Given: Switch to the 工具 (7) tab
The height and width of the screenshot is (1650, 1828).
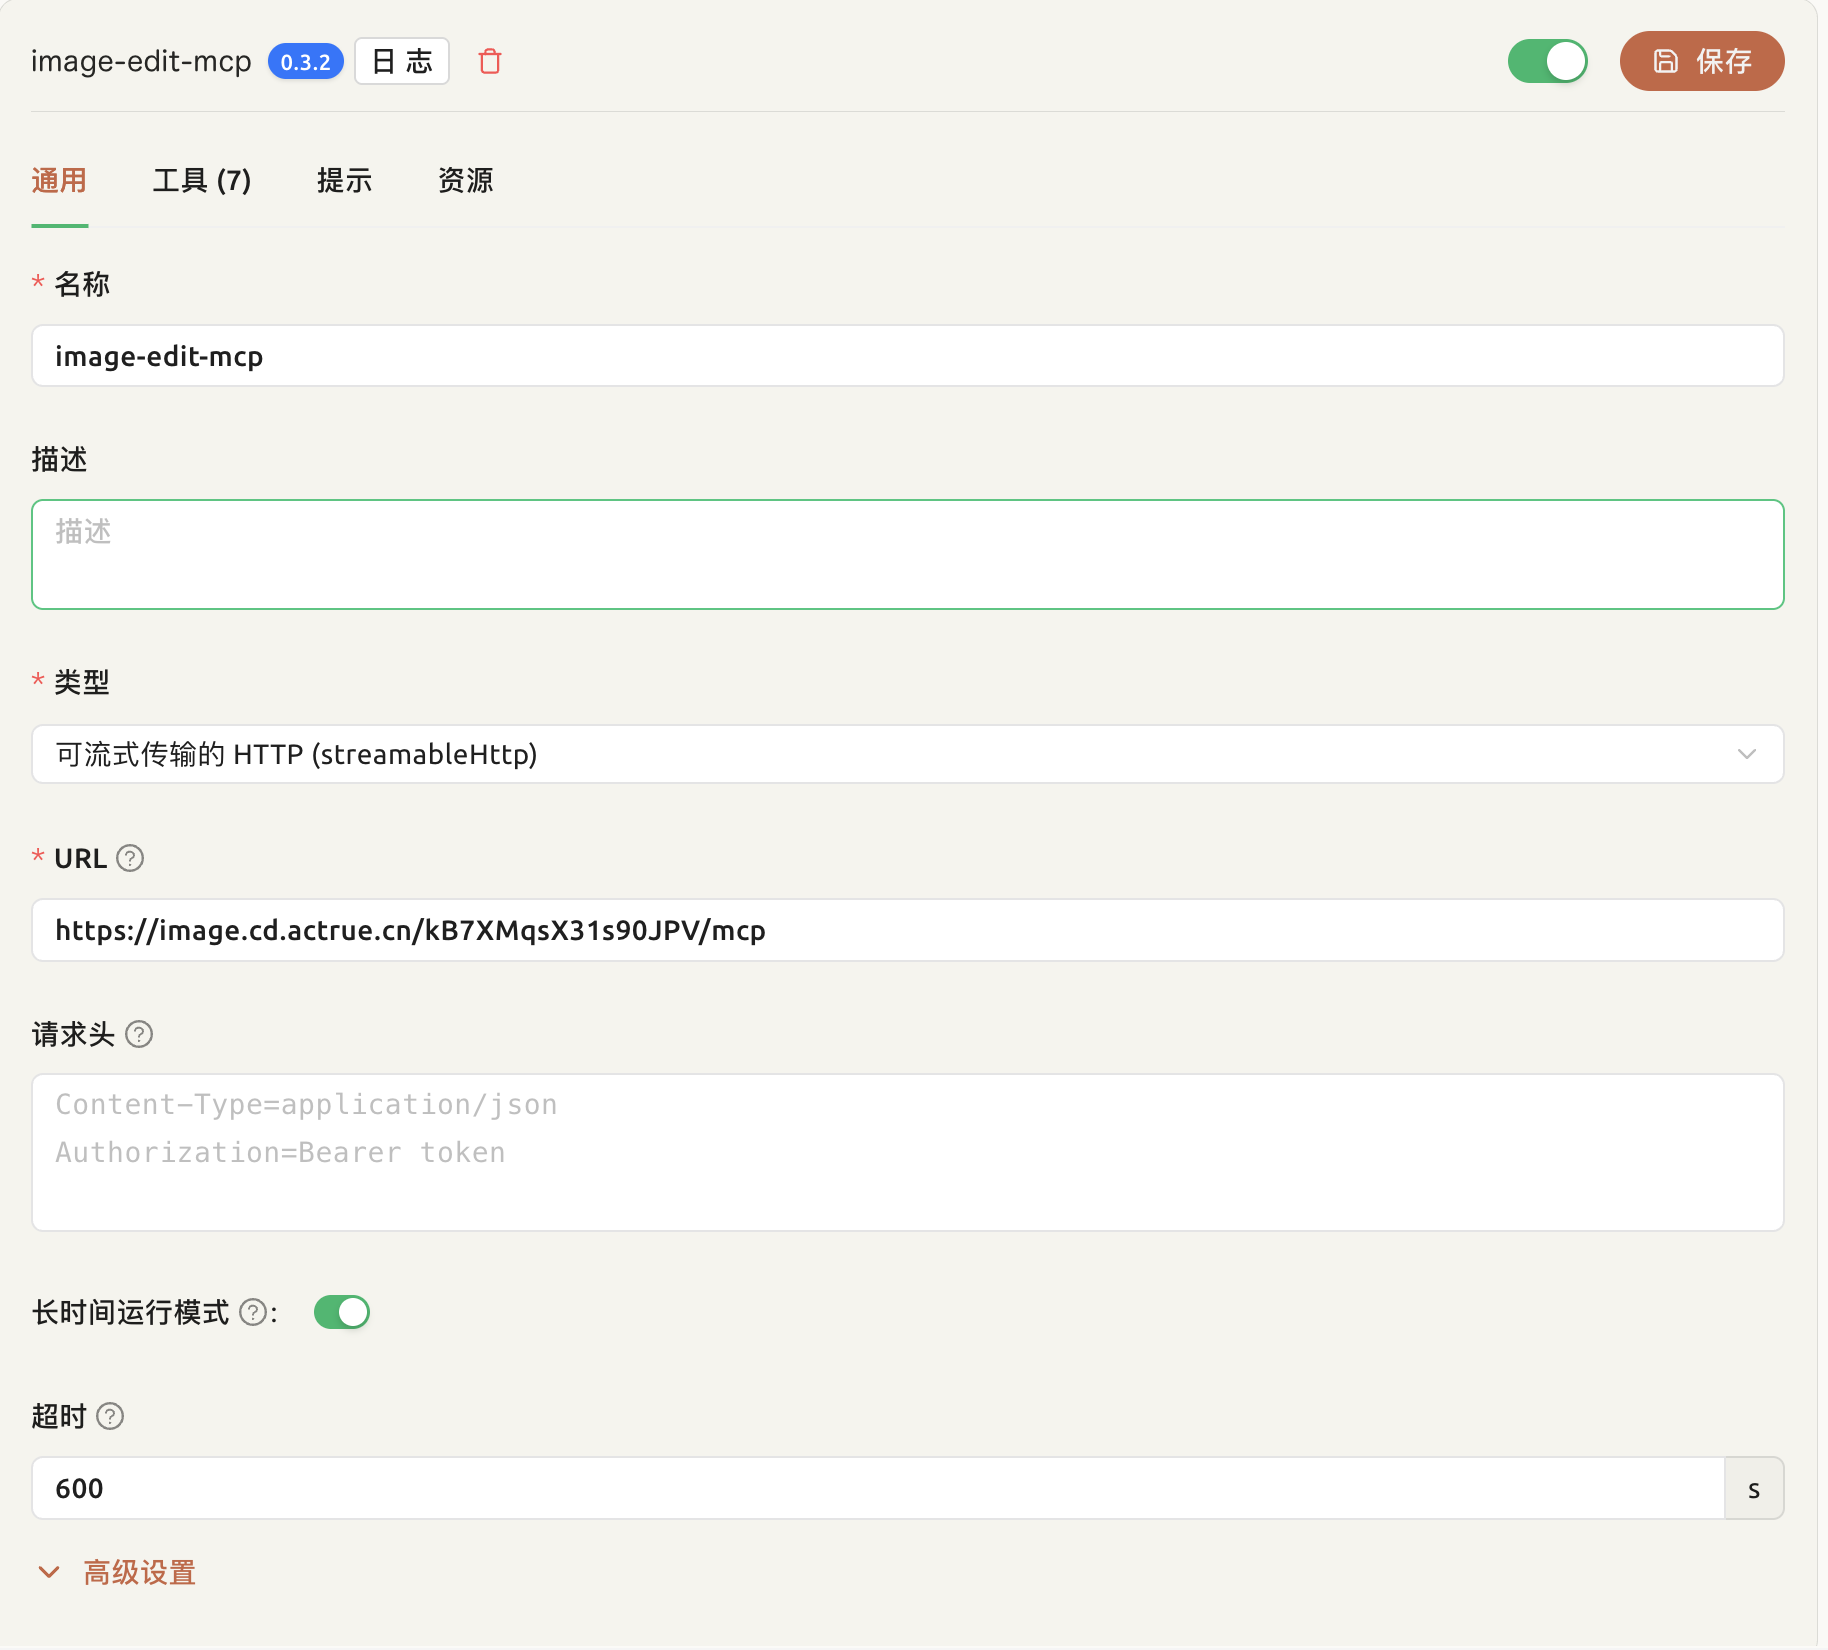Looking at the screenshot, I should pos(202,181).
